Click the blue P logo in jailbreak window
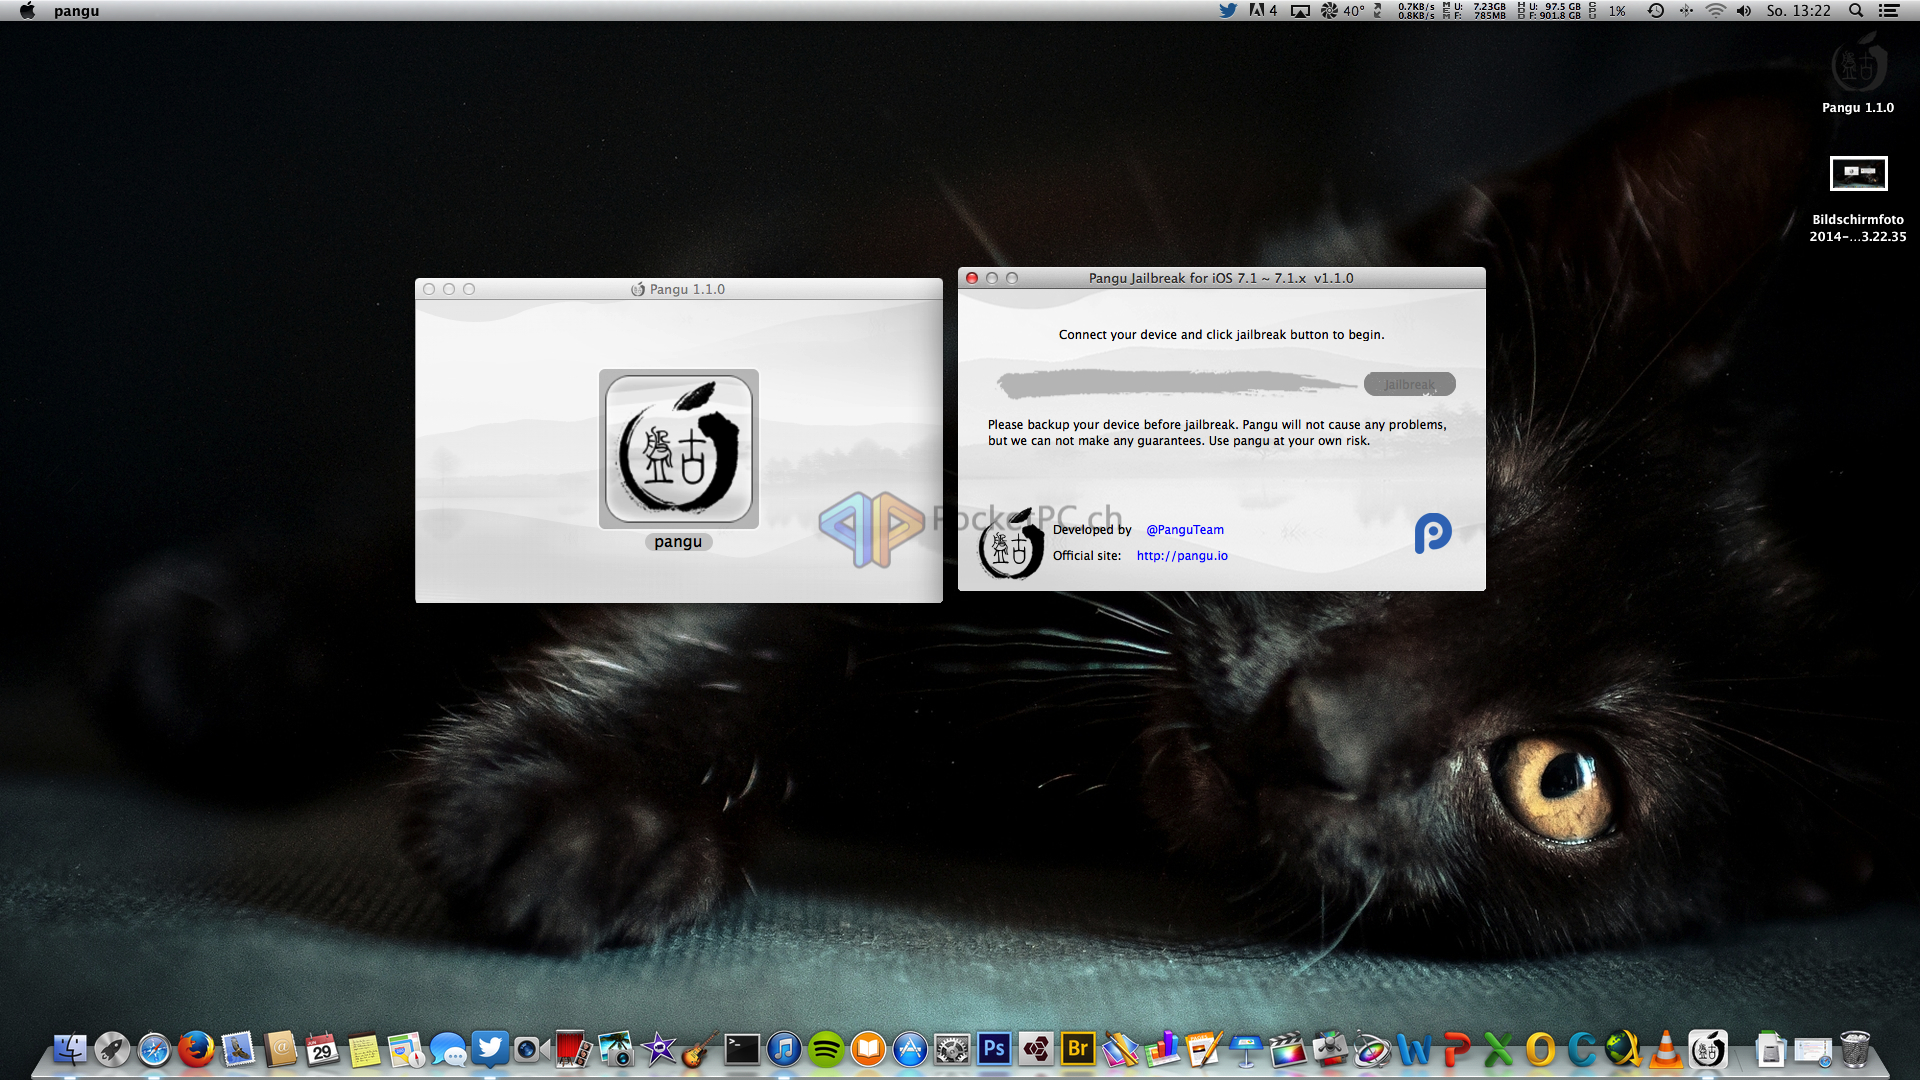 click(1433, 533)
